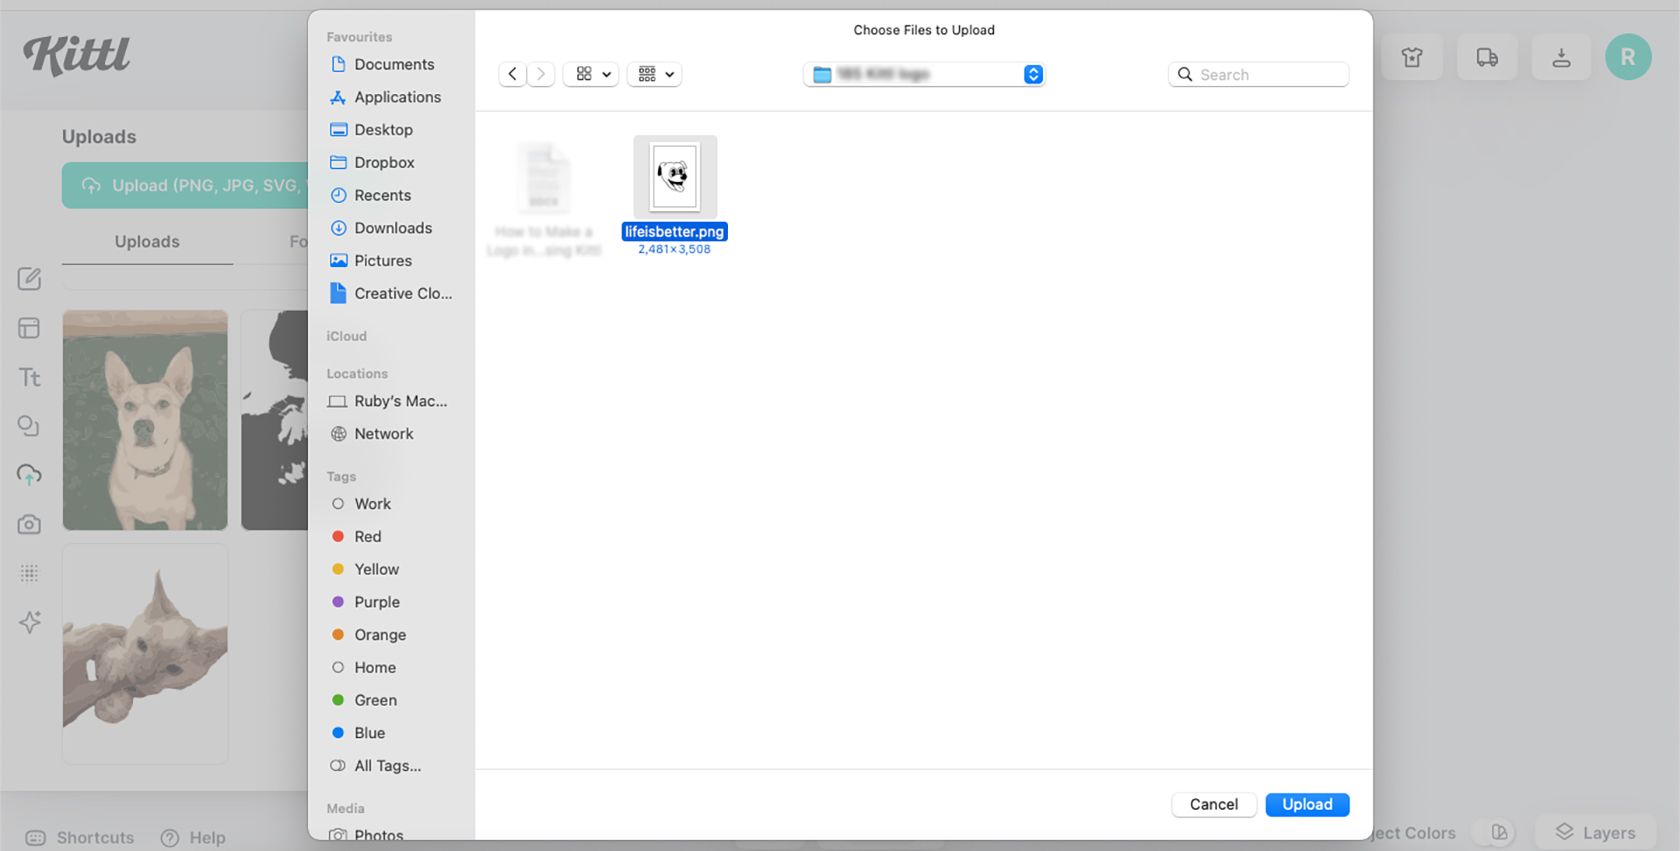Expand the icon view options dropdown

click(592, 74)
